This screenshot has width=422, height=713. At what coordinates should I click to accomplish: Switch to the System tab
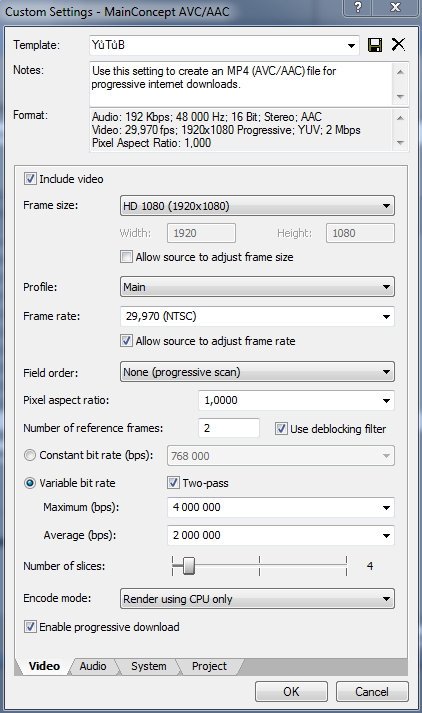pos(149,666)
